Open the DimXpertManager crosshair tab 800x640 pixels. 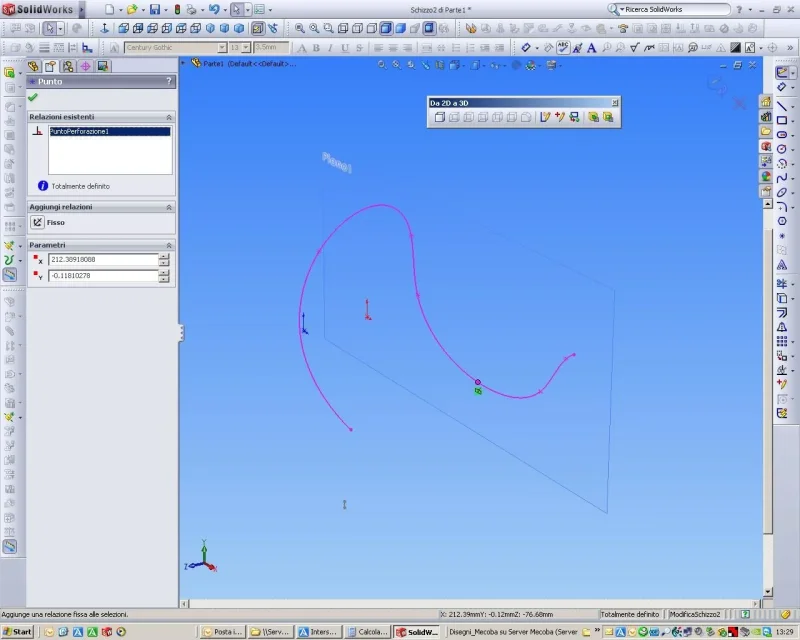tap(85, 66)
